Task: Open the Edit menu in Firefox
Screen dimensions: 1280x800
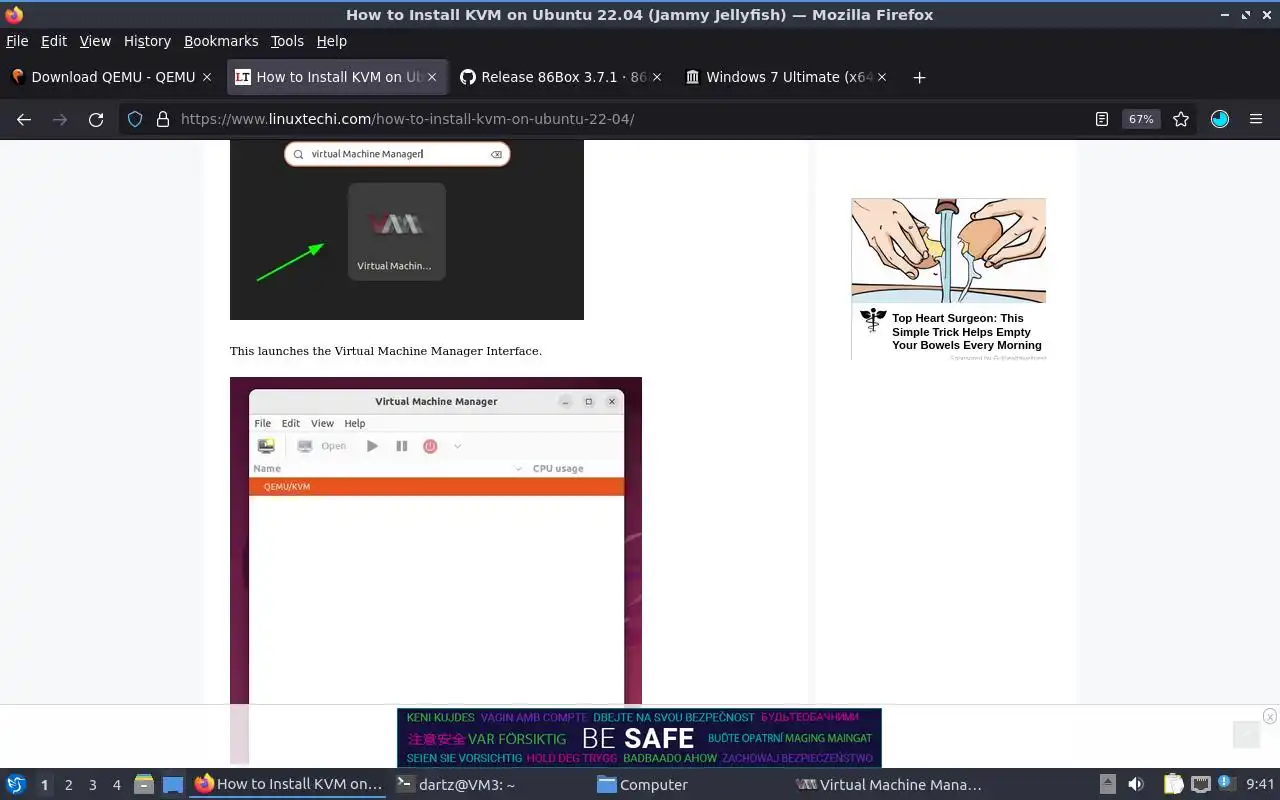Action: (x=54, y=41)
